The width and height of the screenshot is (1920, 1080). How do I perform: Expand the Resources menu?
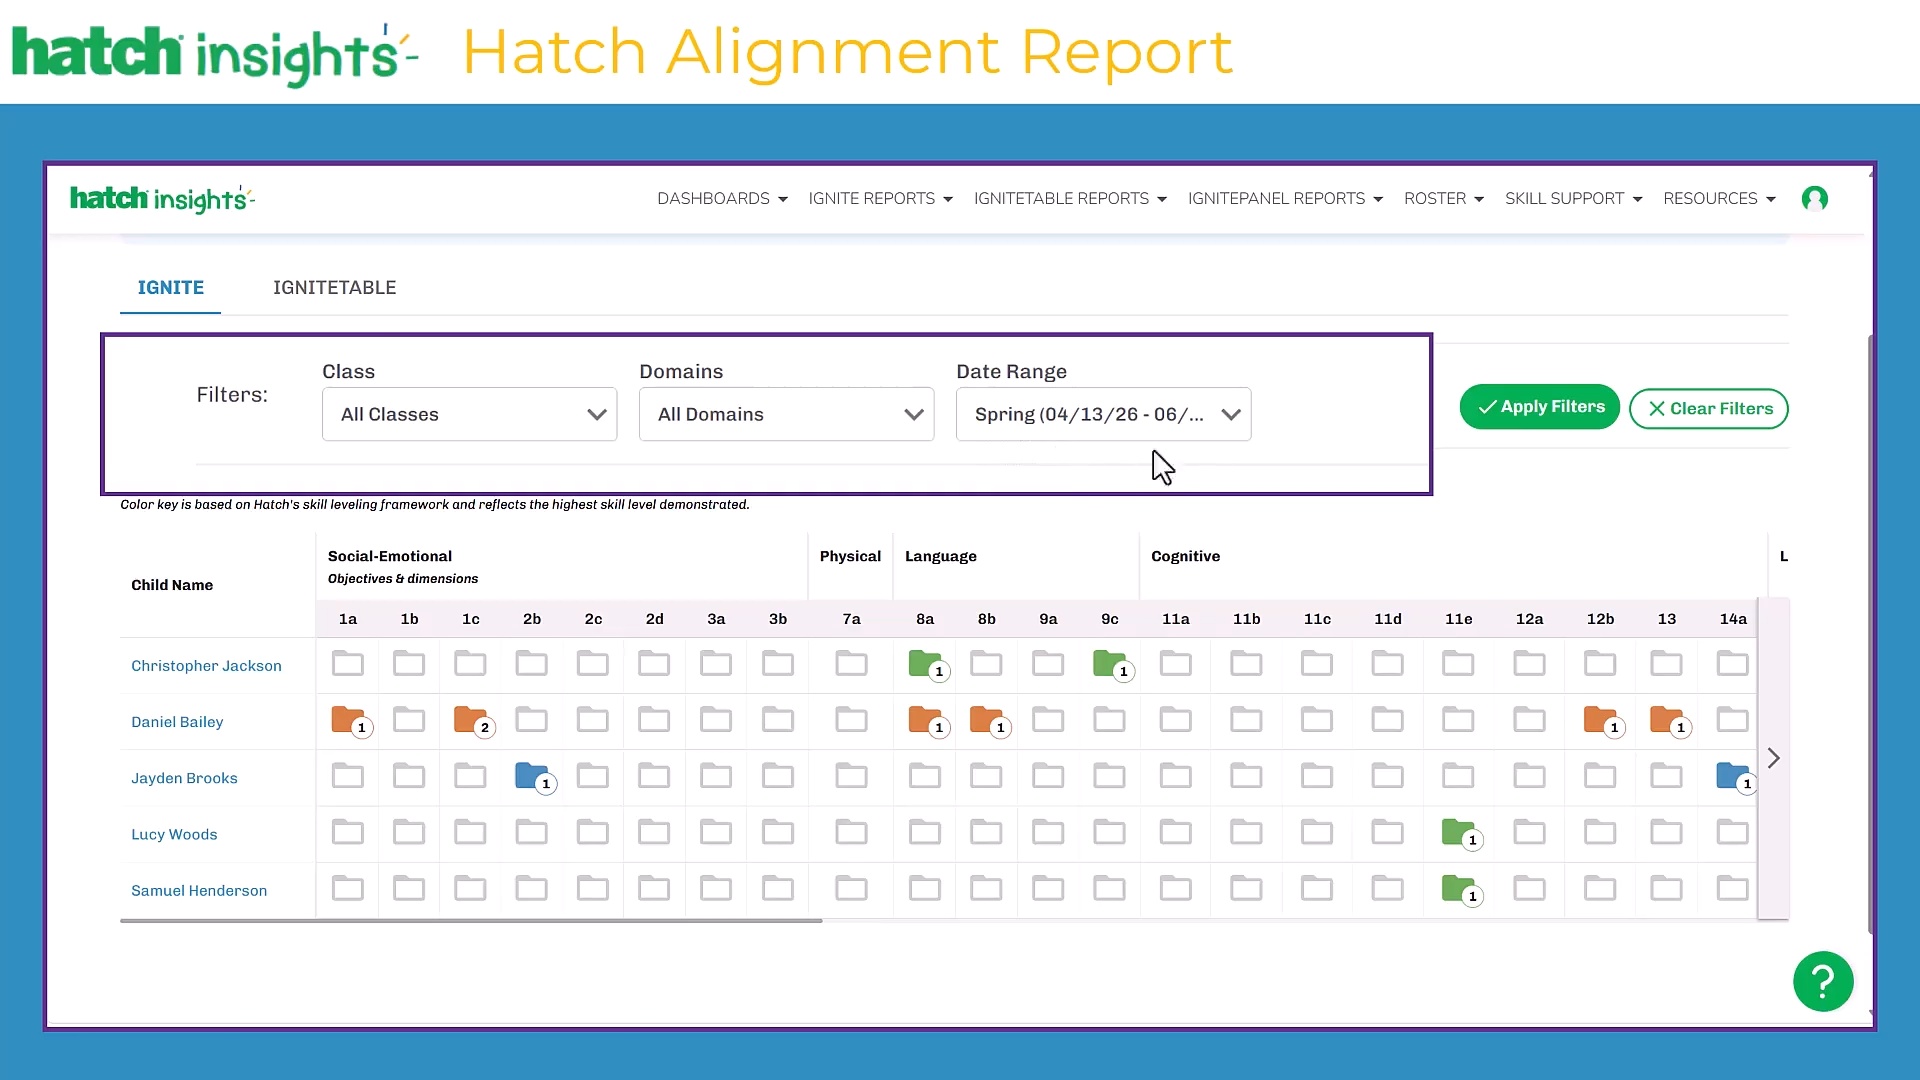(x=1719, y=199)
